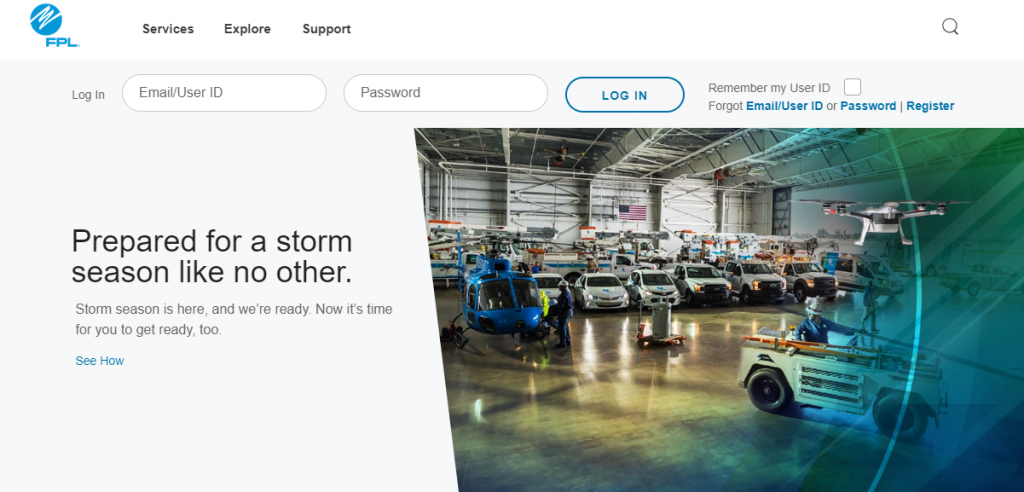
Task: Focus the Password input field
Action: point(445,93)
